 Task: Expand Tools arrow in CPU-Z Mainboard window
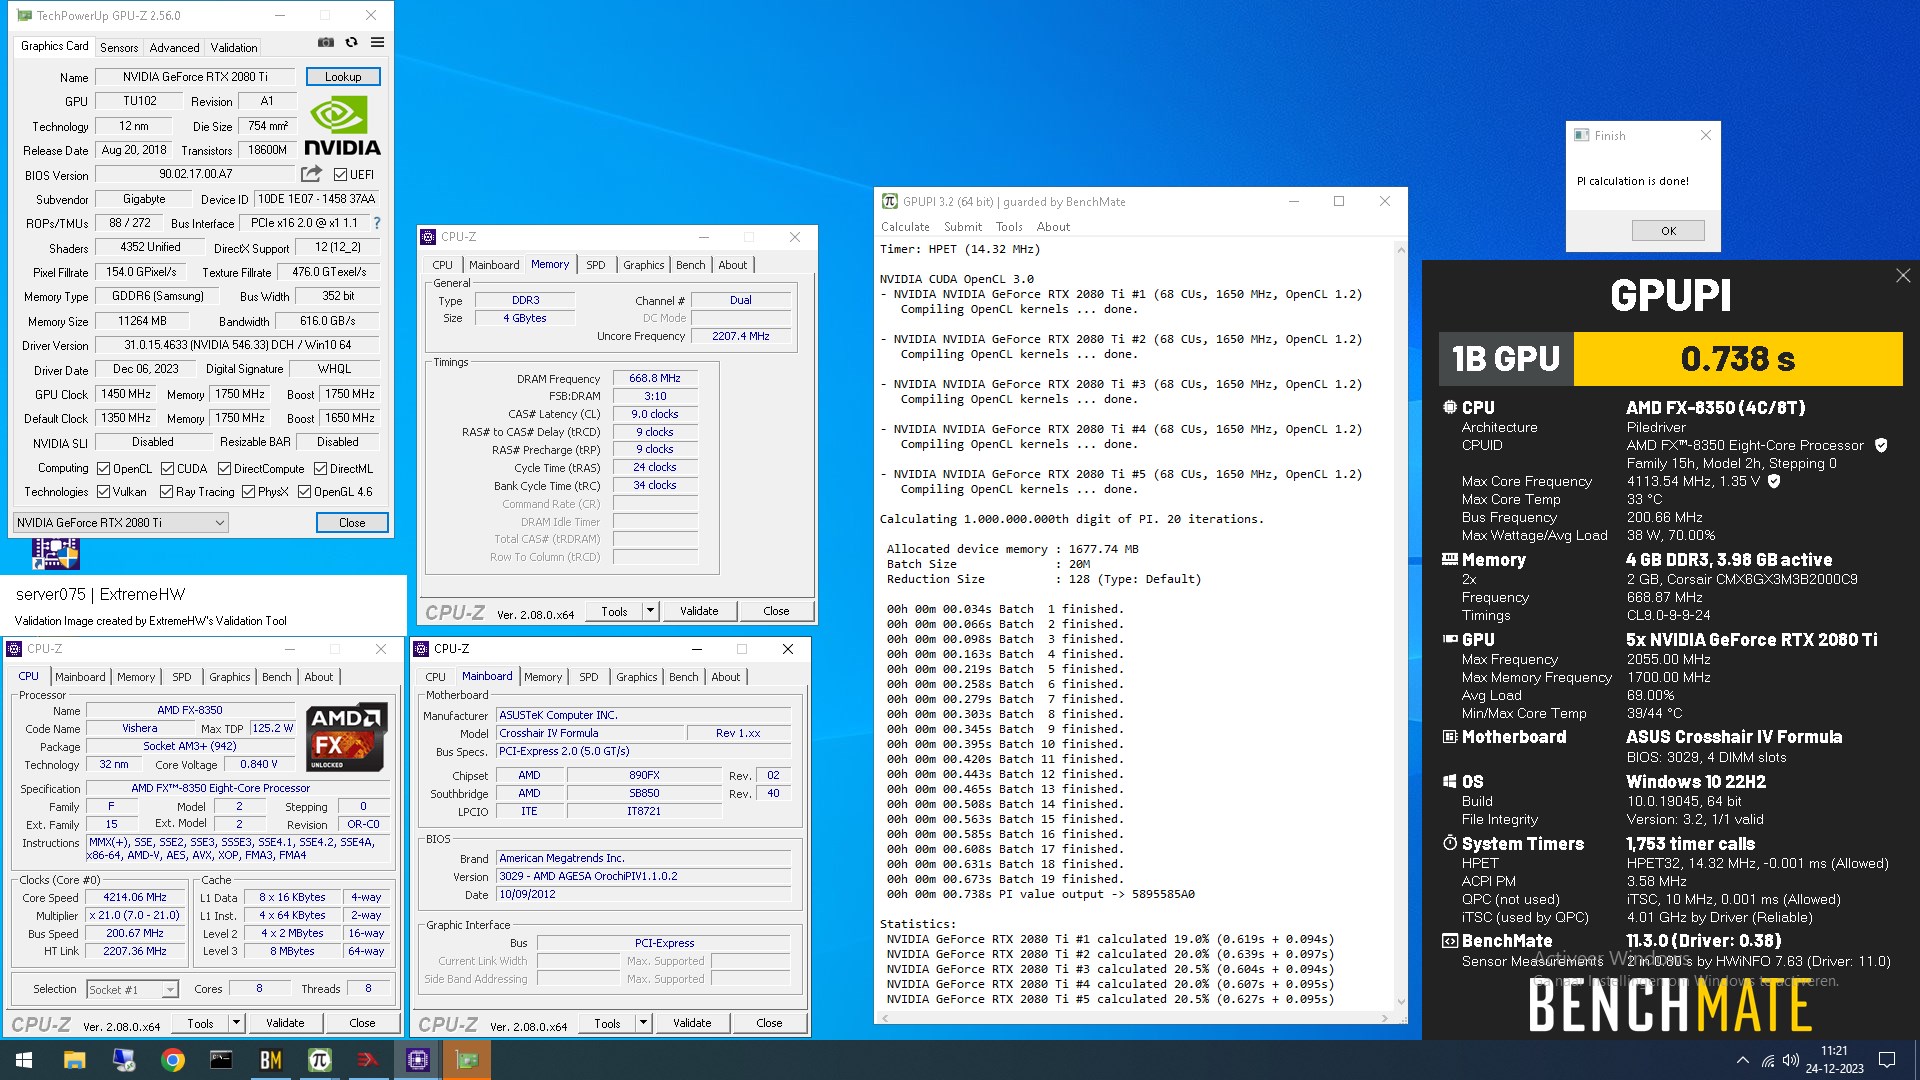[x=643, y=1023]
